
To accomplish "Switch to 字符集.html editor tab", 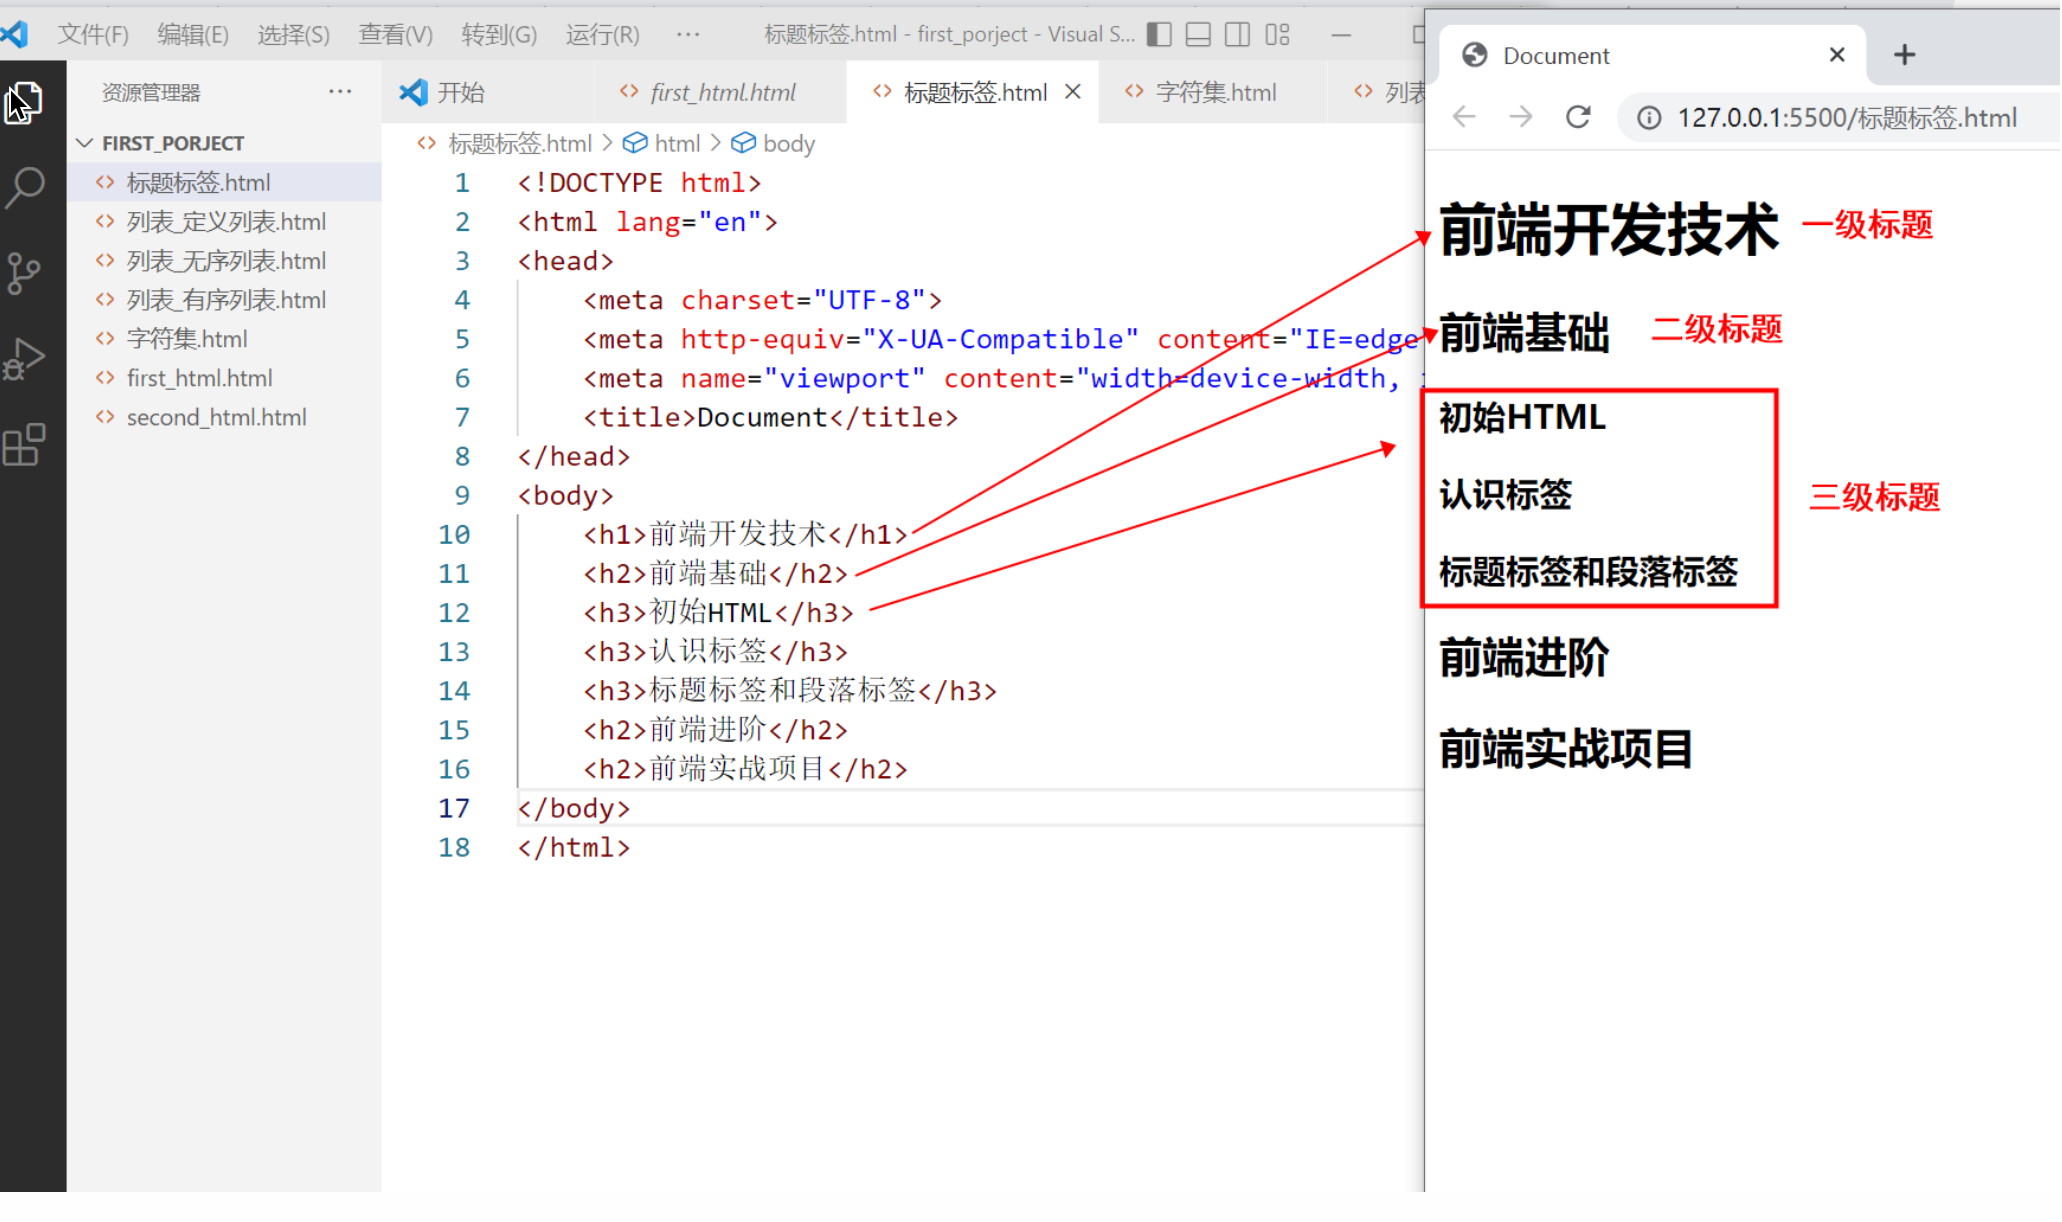I will (1215, 93).
